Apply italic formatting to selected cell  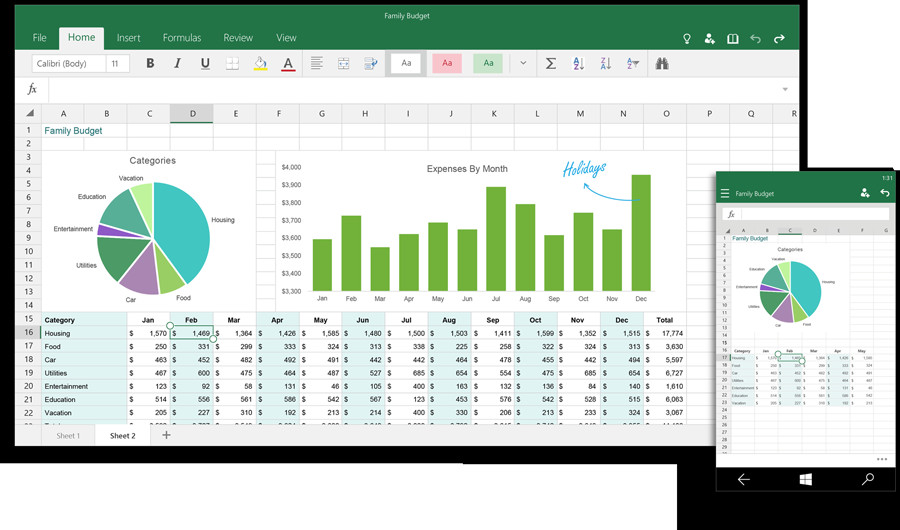(178, 64)
